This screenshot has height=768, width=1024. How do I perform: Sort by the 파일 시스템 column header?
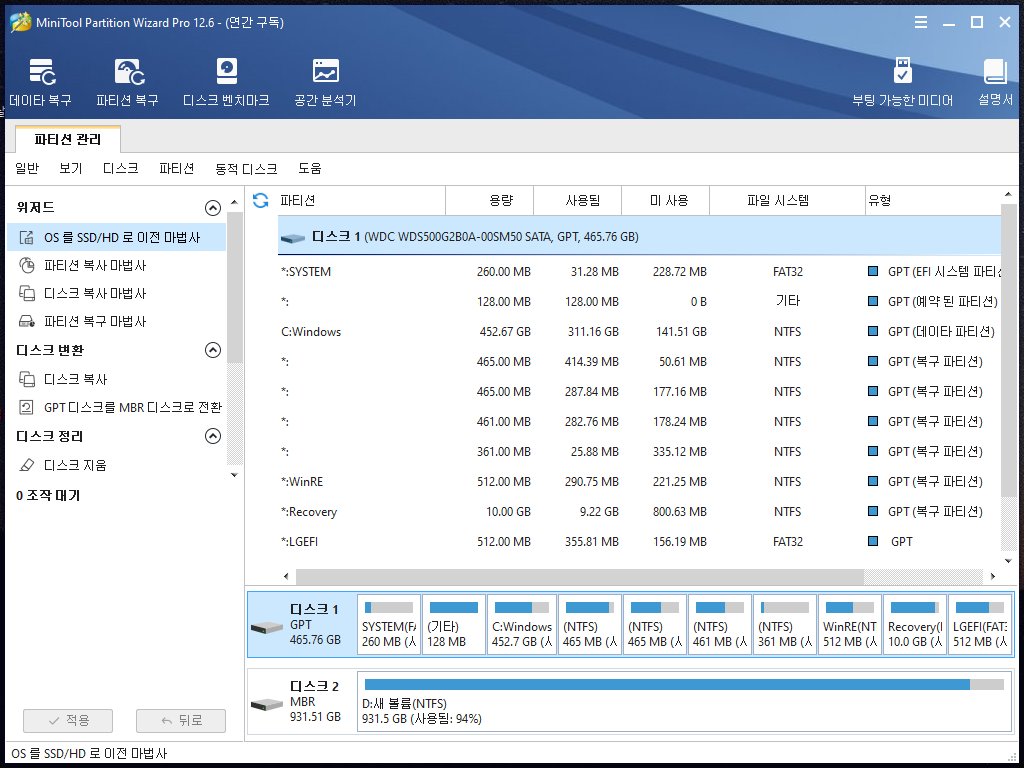point(788,200)
